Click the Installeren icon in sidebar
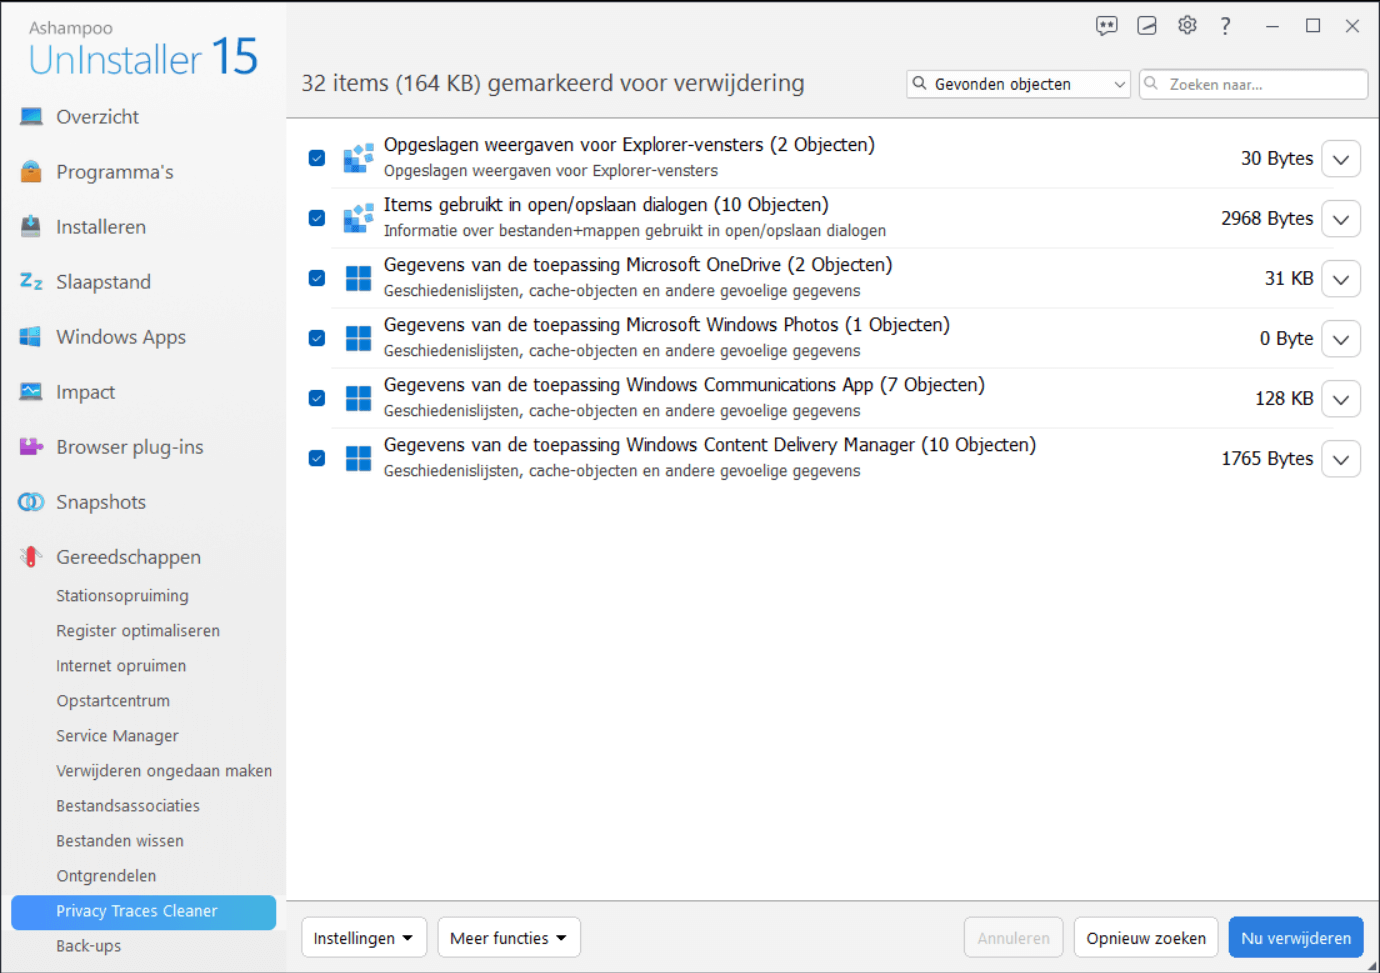This screenshot has width=1380, height=973. tap(31, 227)
